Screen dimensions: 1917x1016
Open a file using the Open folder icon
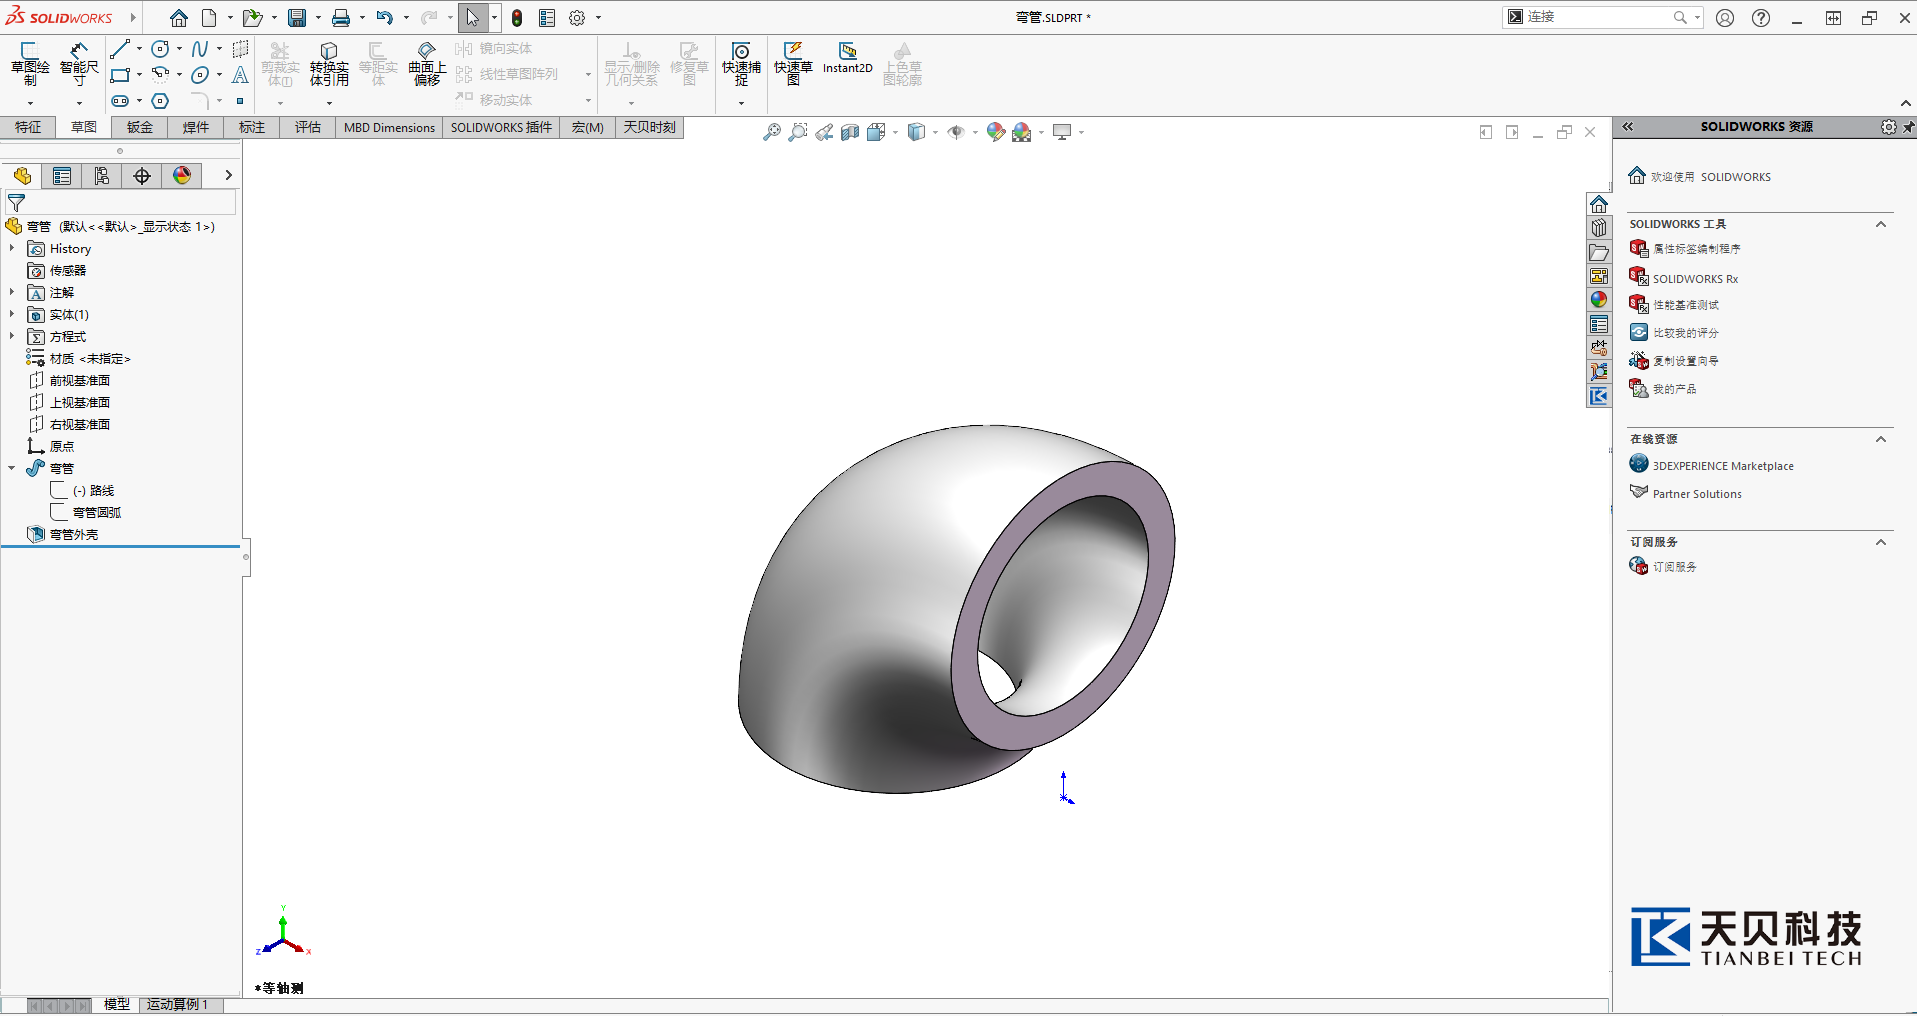pyautogui.click(x=252, y=18)
